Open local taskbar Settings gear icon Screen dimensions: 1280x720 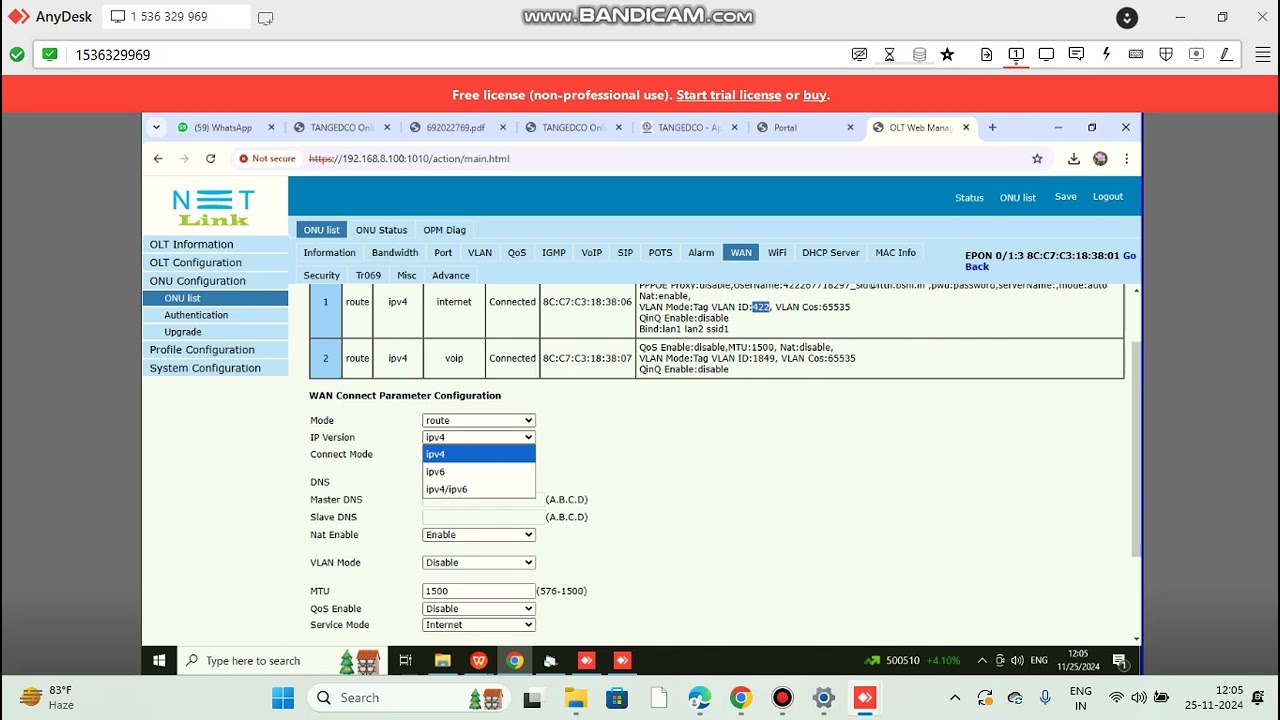pos(823,698)
